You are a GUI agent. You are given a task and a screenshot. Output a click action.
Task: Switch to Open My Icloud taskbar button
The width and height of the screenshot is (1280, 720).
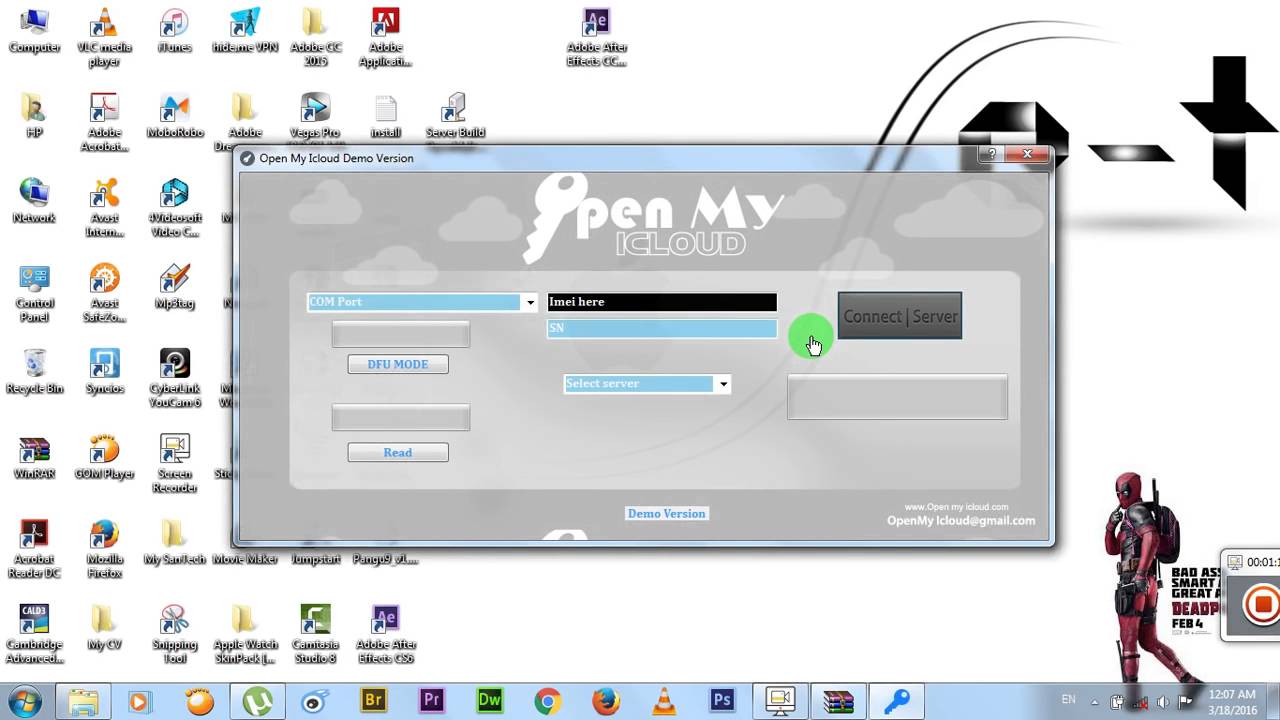(895, 701)
